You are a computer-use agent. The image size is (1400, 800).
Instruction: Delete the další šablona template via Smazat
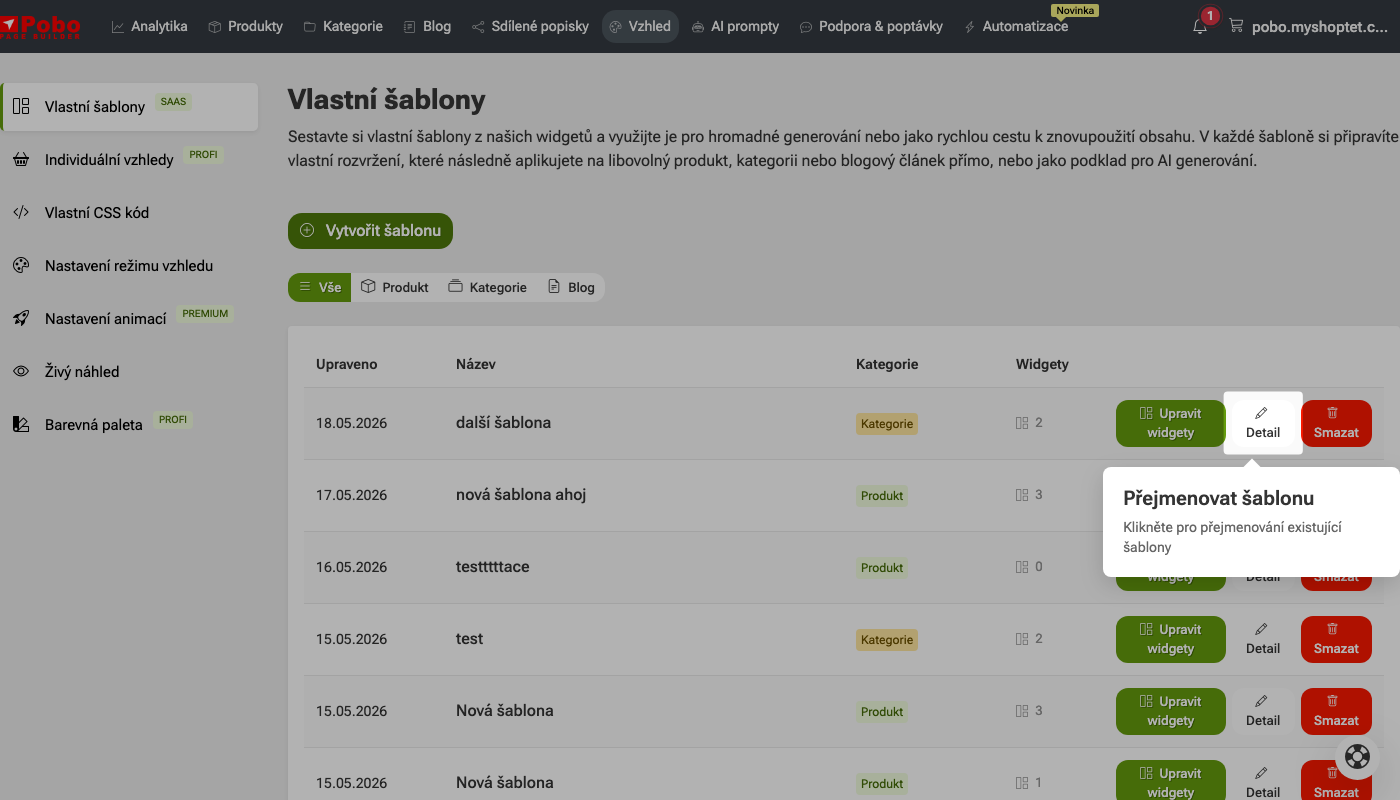coord(1336,423)
